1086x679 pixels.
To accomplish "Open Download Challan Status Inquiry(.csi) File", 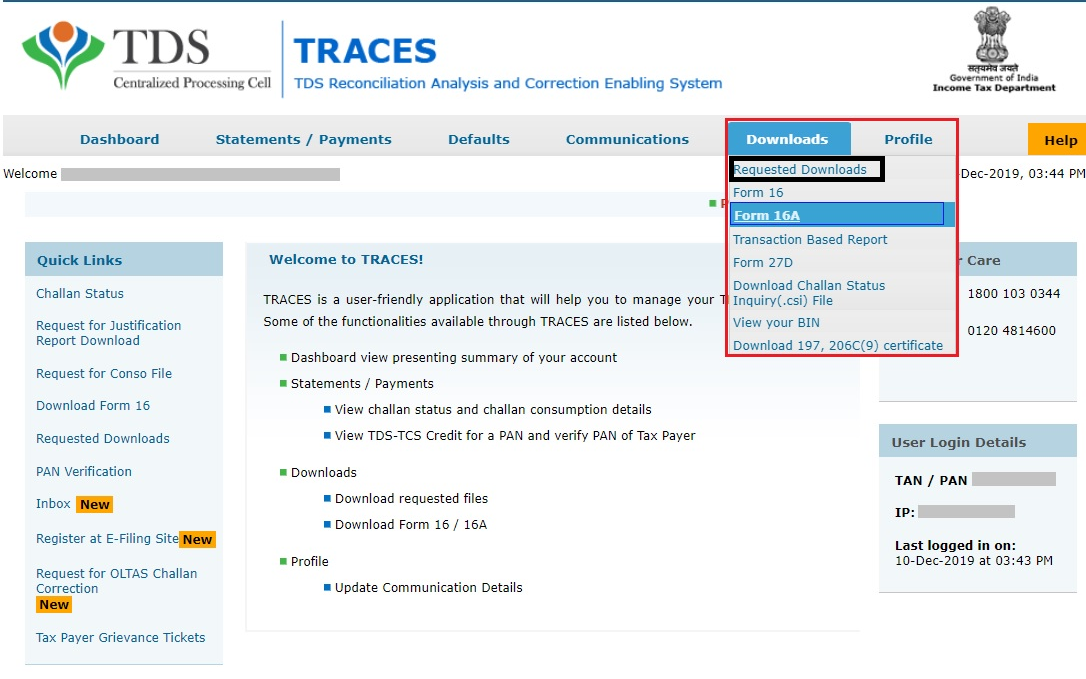I will (808, 291).
